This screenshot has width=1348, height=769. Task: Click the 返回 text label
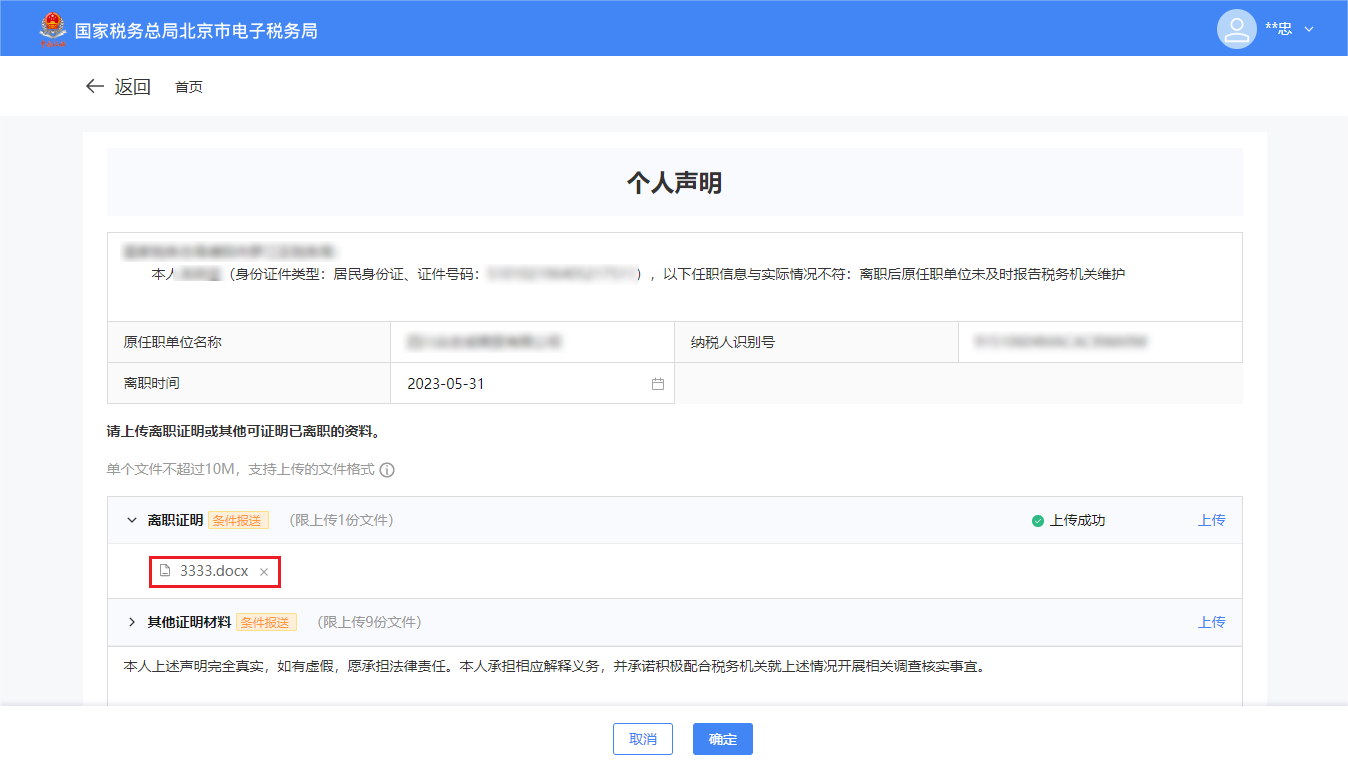132,87
